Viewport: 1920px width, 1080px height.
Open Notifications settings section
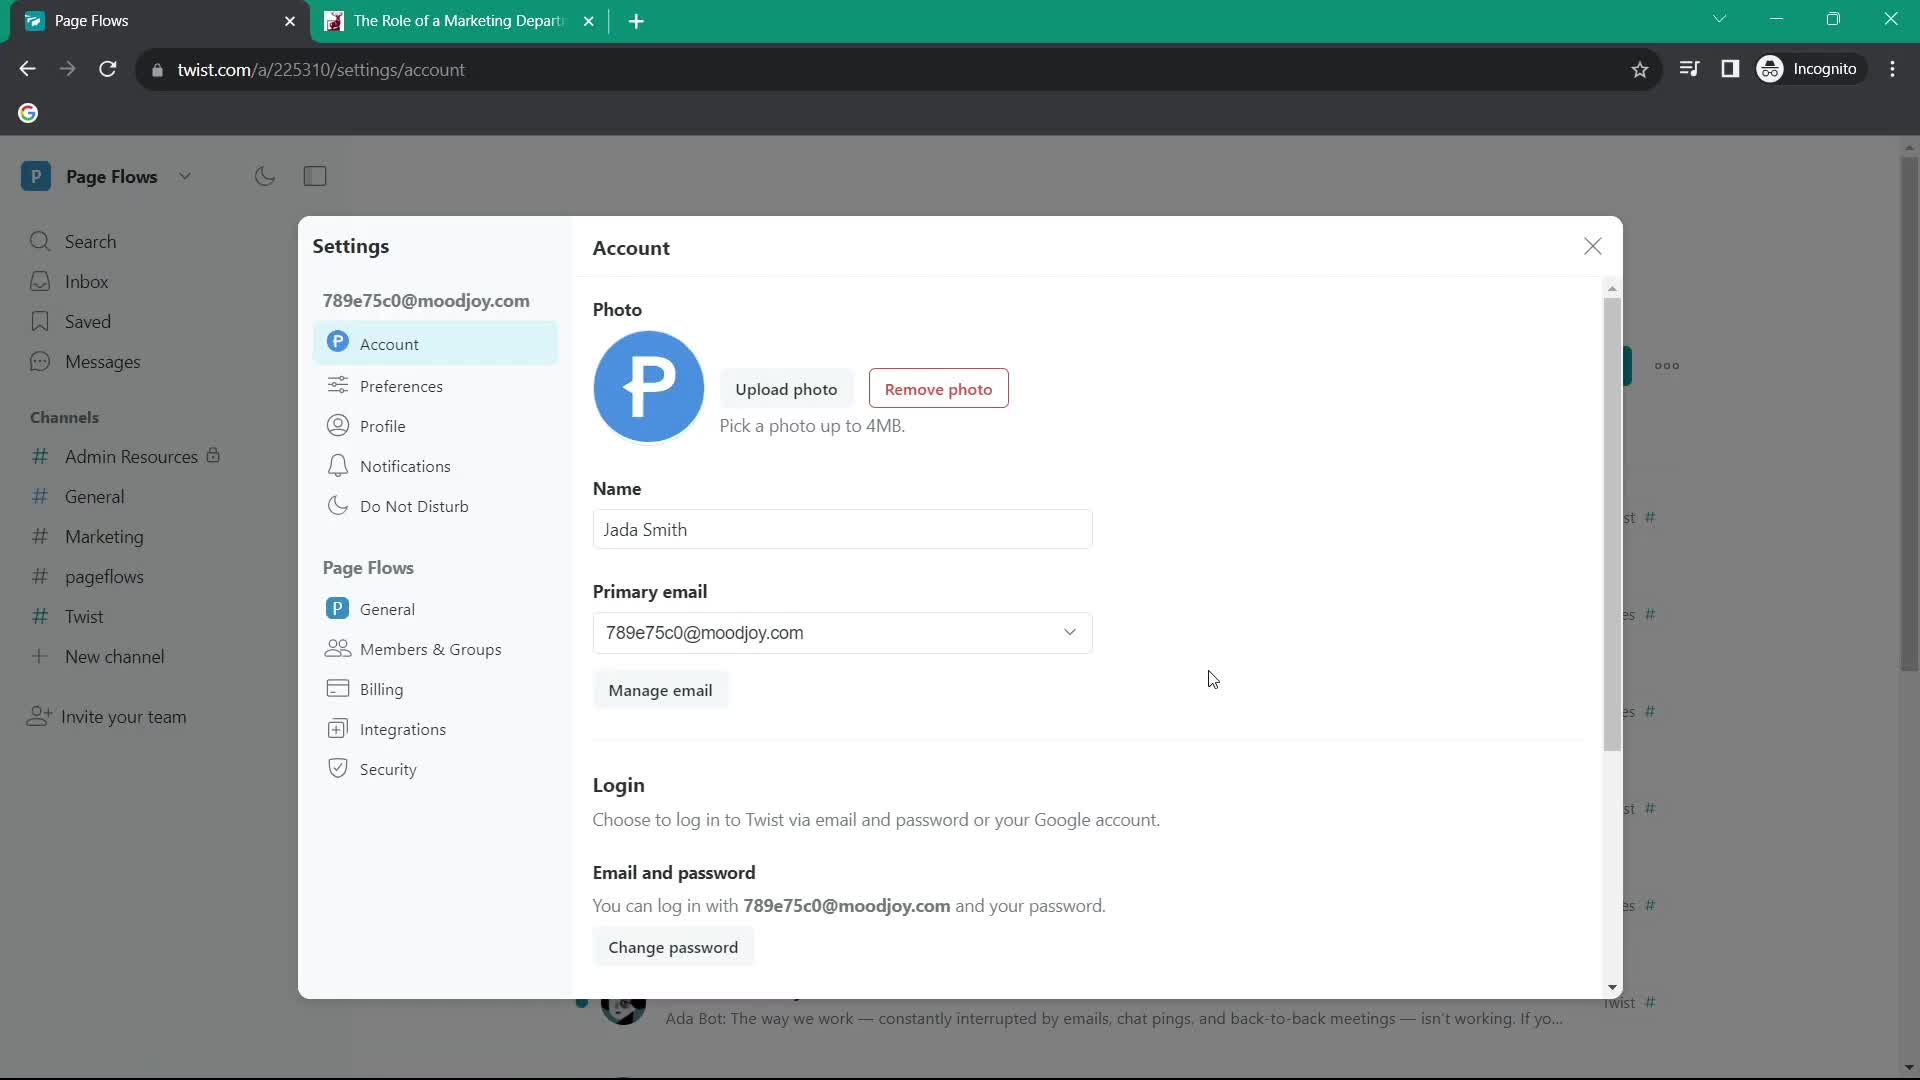point(435,466)
